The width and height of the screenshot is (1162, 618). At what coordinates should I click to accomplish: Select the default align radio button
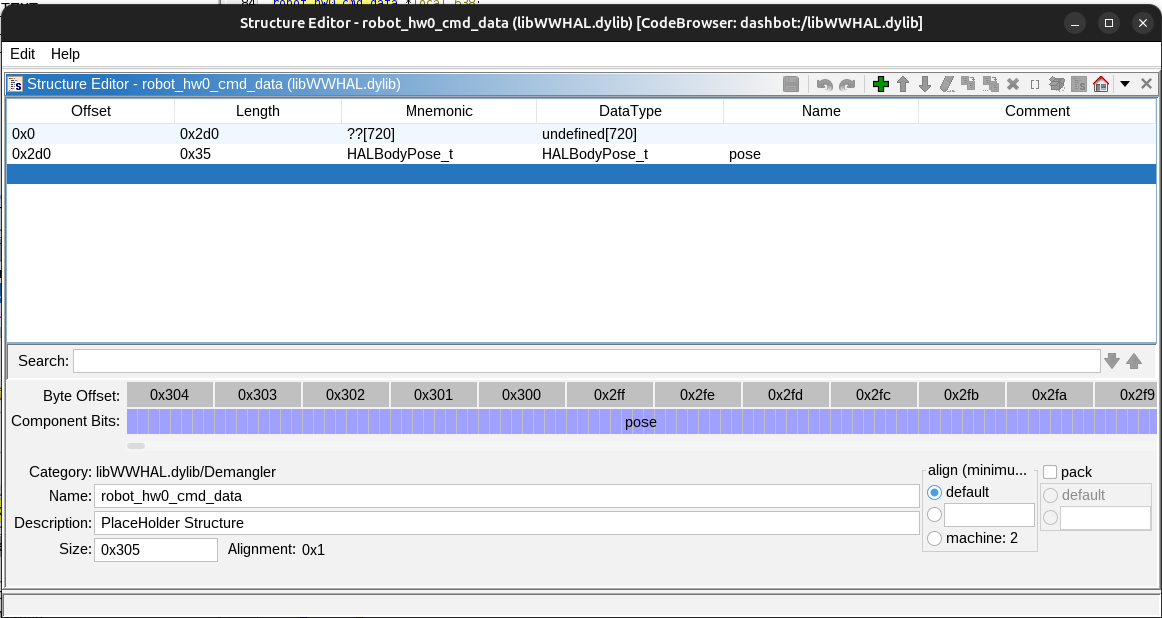tap(935, 492)
